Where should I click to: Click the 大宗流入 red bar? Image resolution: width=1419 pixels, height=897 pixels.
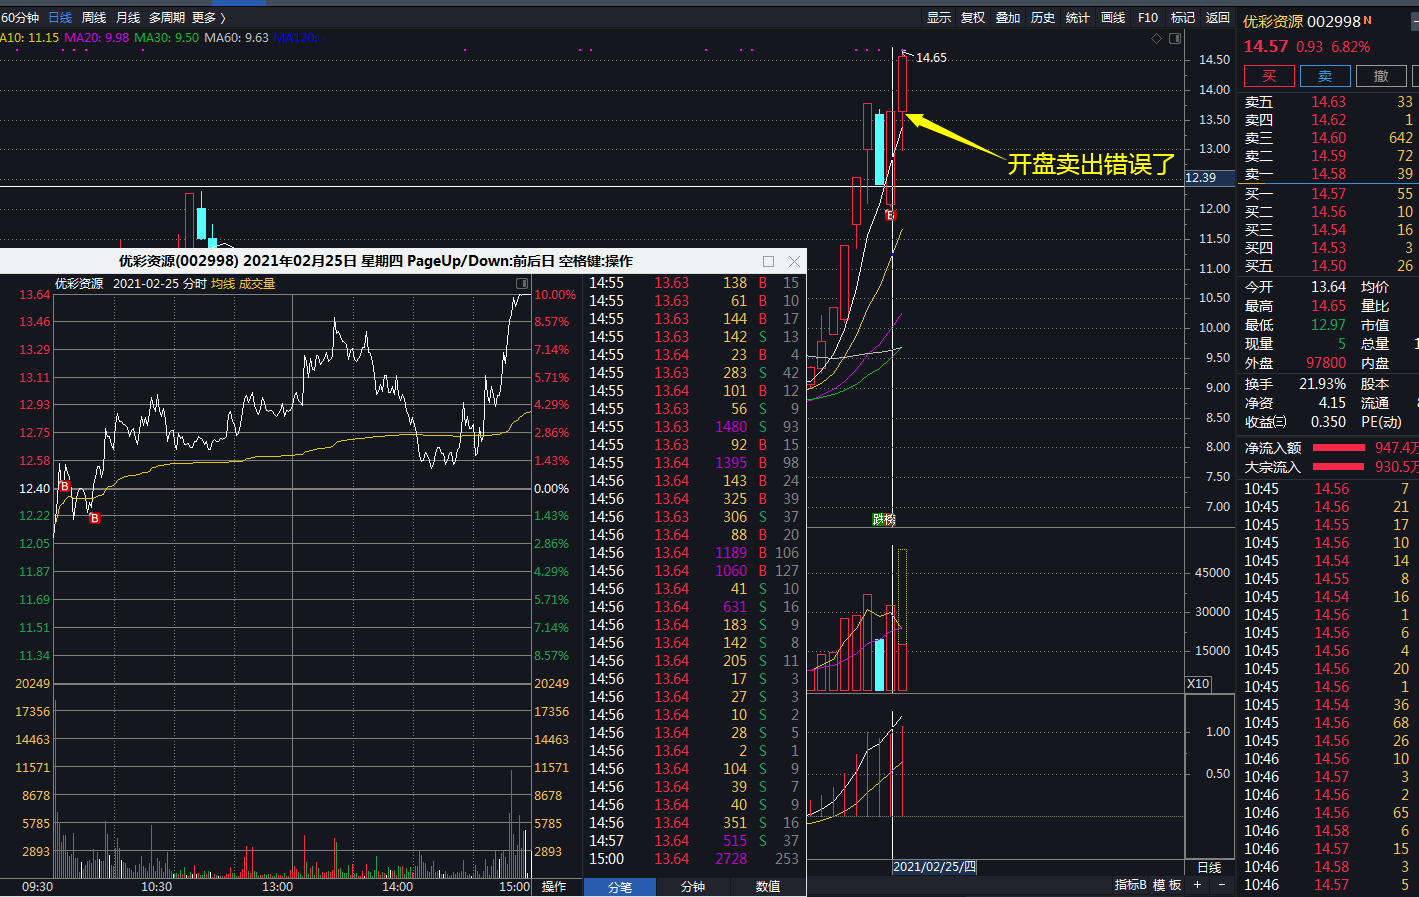[1338, 467]
